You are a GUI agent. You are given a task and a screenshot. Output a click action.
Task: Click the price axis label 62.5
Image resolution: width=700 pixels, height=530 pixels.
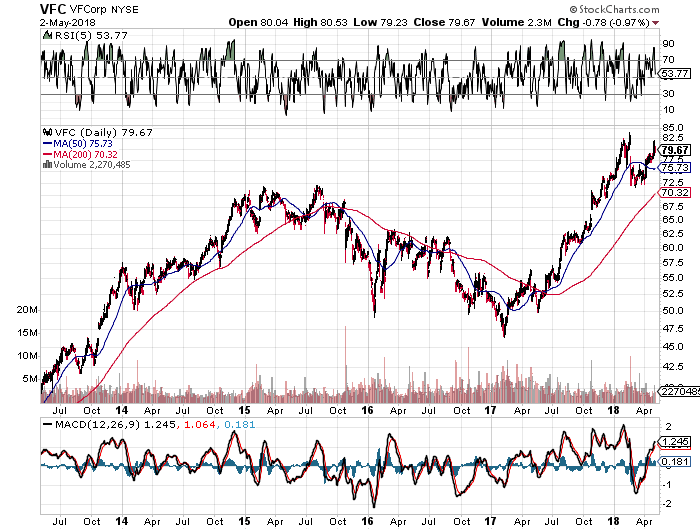pyautogui.click(x=673, y=234)
